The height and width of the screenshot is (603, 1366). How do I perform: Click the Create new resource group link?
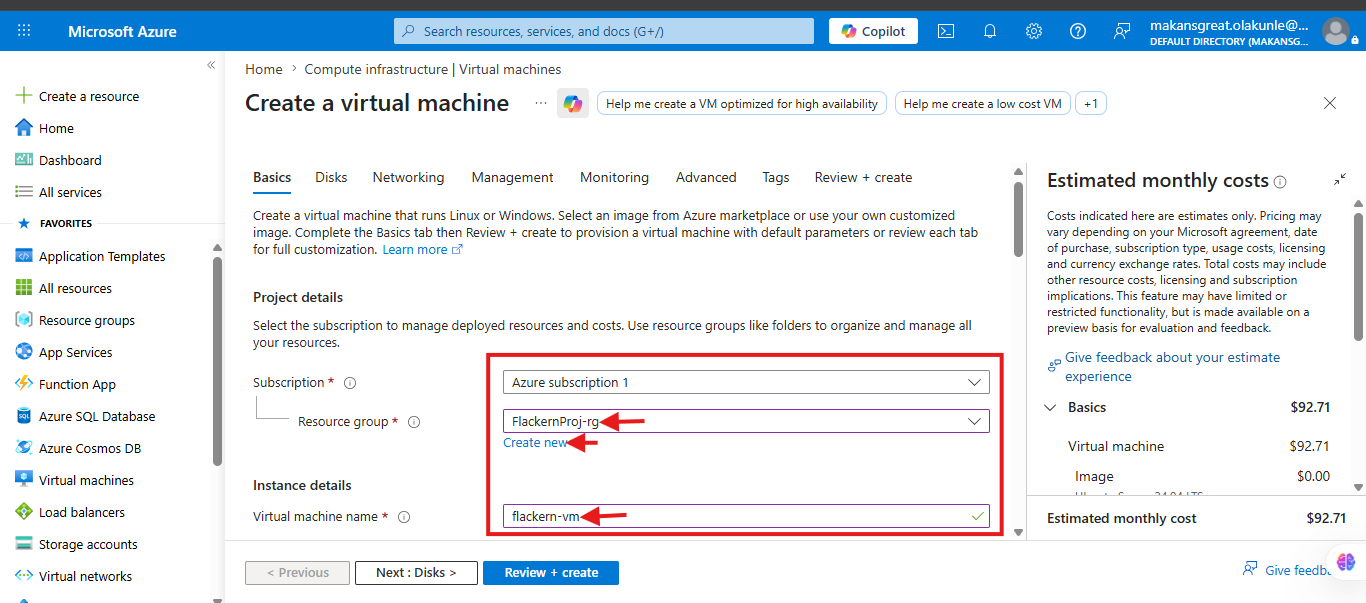[535, 442]
